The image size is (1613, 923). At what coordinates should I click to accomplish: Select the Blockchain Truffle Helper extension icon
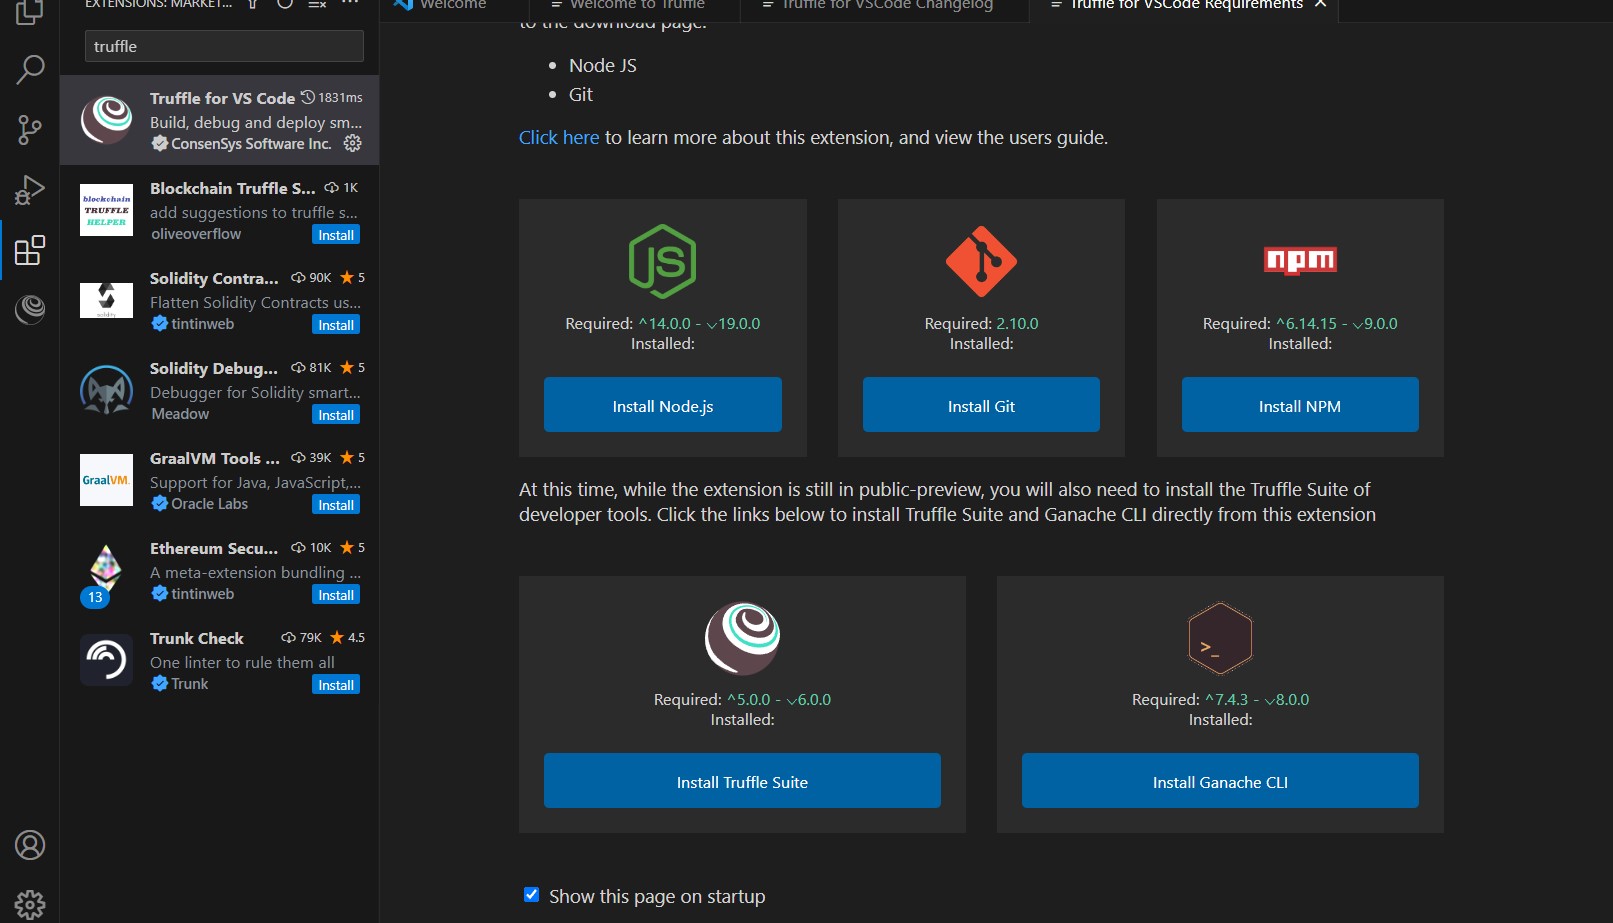[x=106, y=210]
